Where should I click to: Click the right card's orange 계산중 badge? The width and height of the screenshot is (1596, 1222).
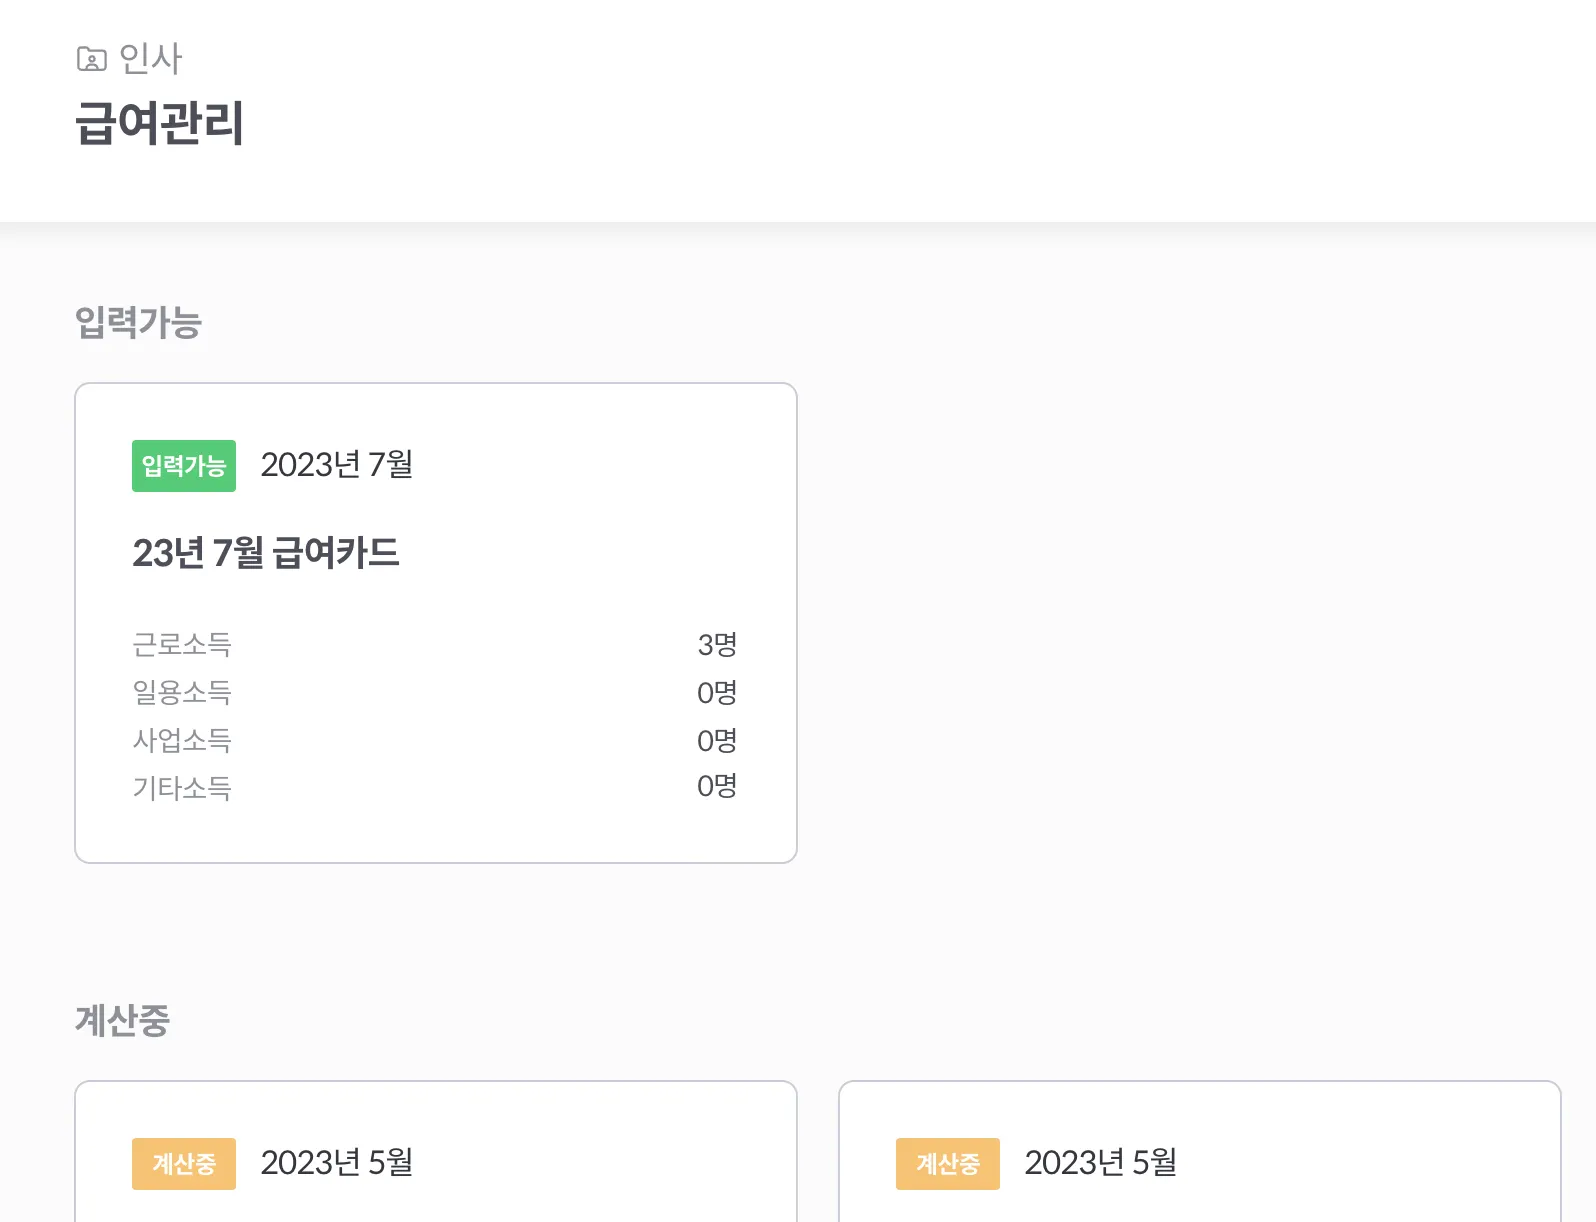948,1164
